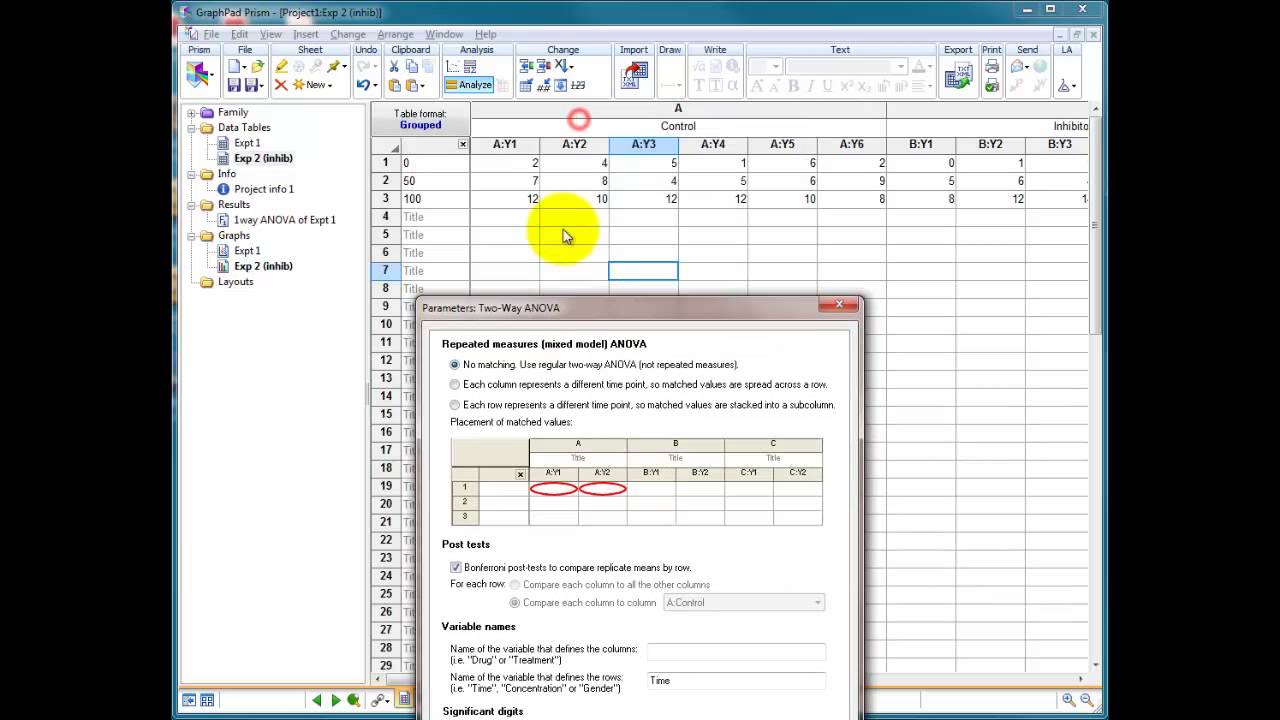The height and width of the screenshot is (720, 1280).
Task: Expand the Results folder tree node
Action: coord(190,205)
